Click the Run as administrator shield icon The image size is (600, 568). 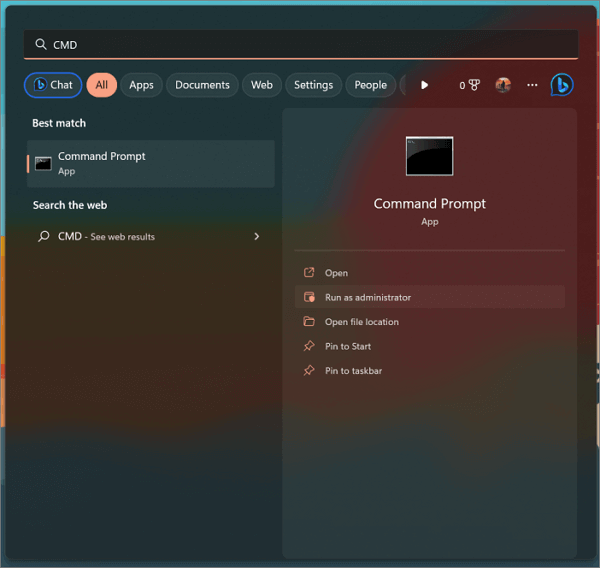coord(309,297)
